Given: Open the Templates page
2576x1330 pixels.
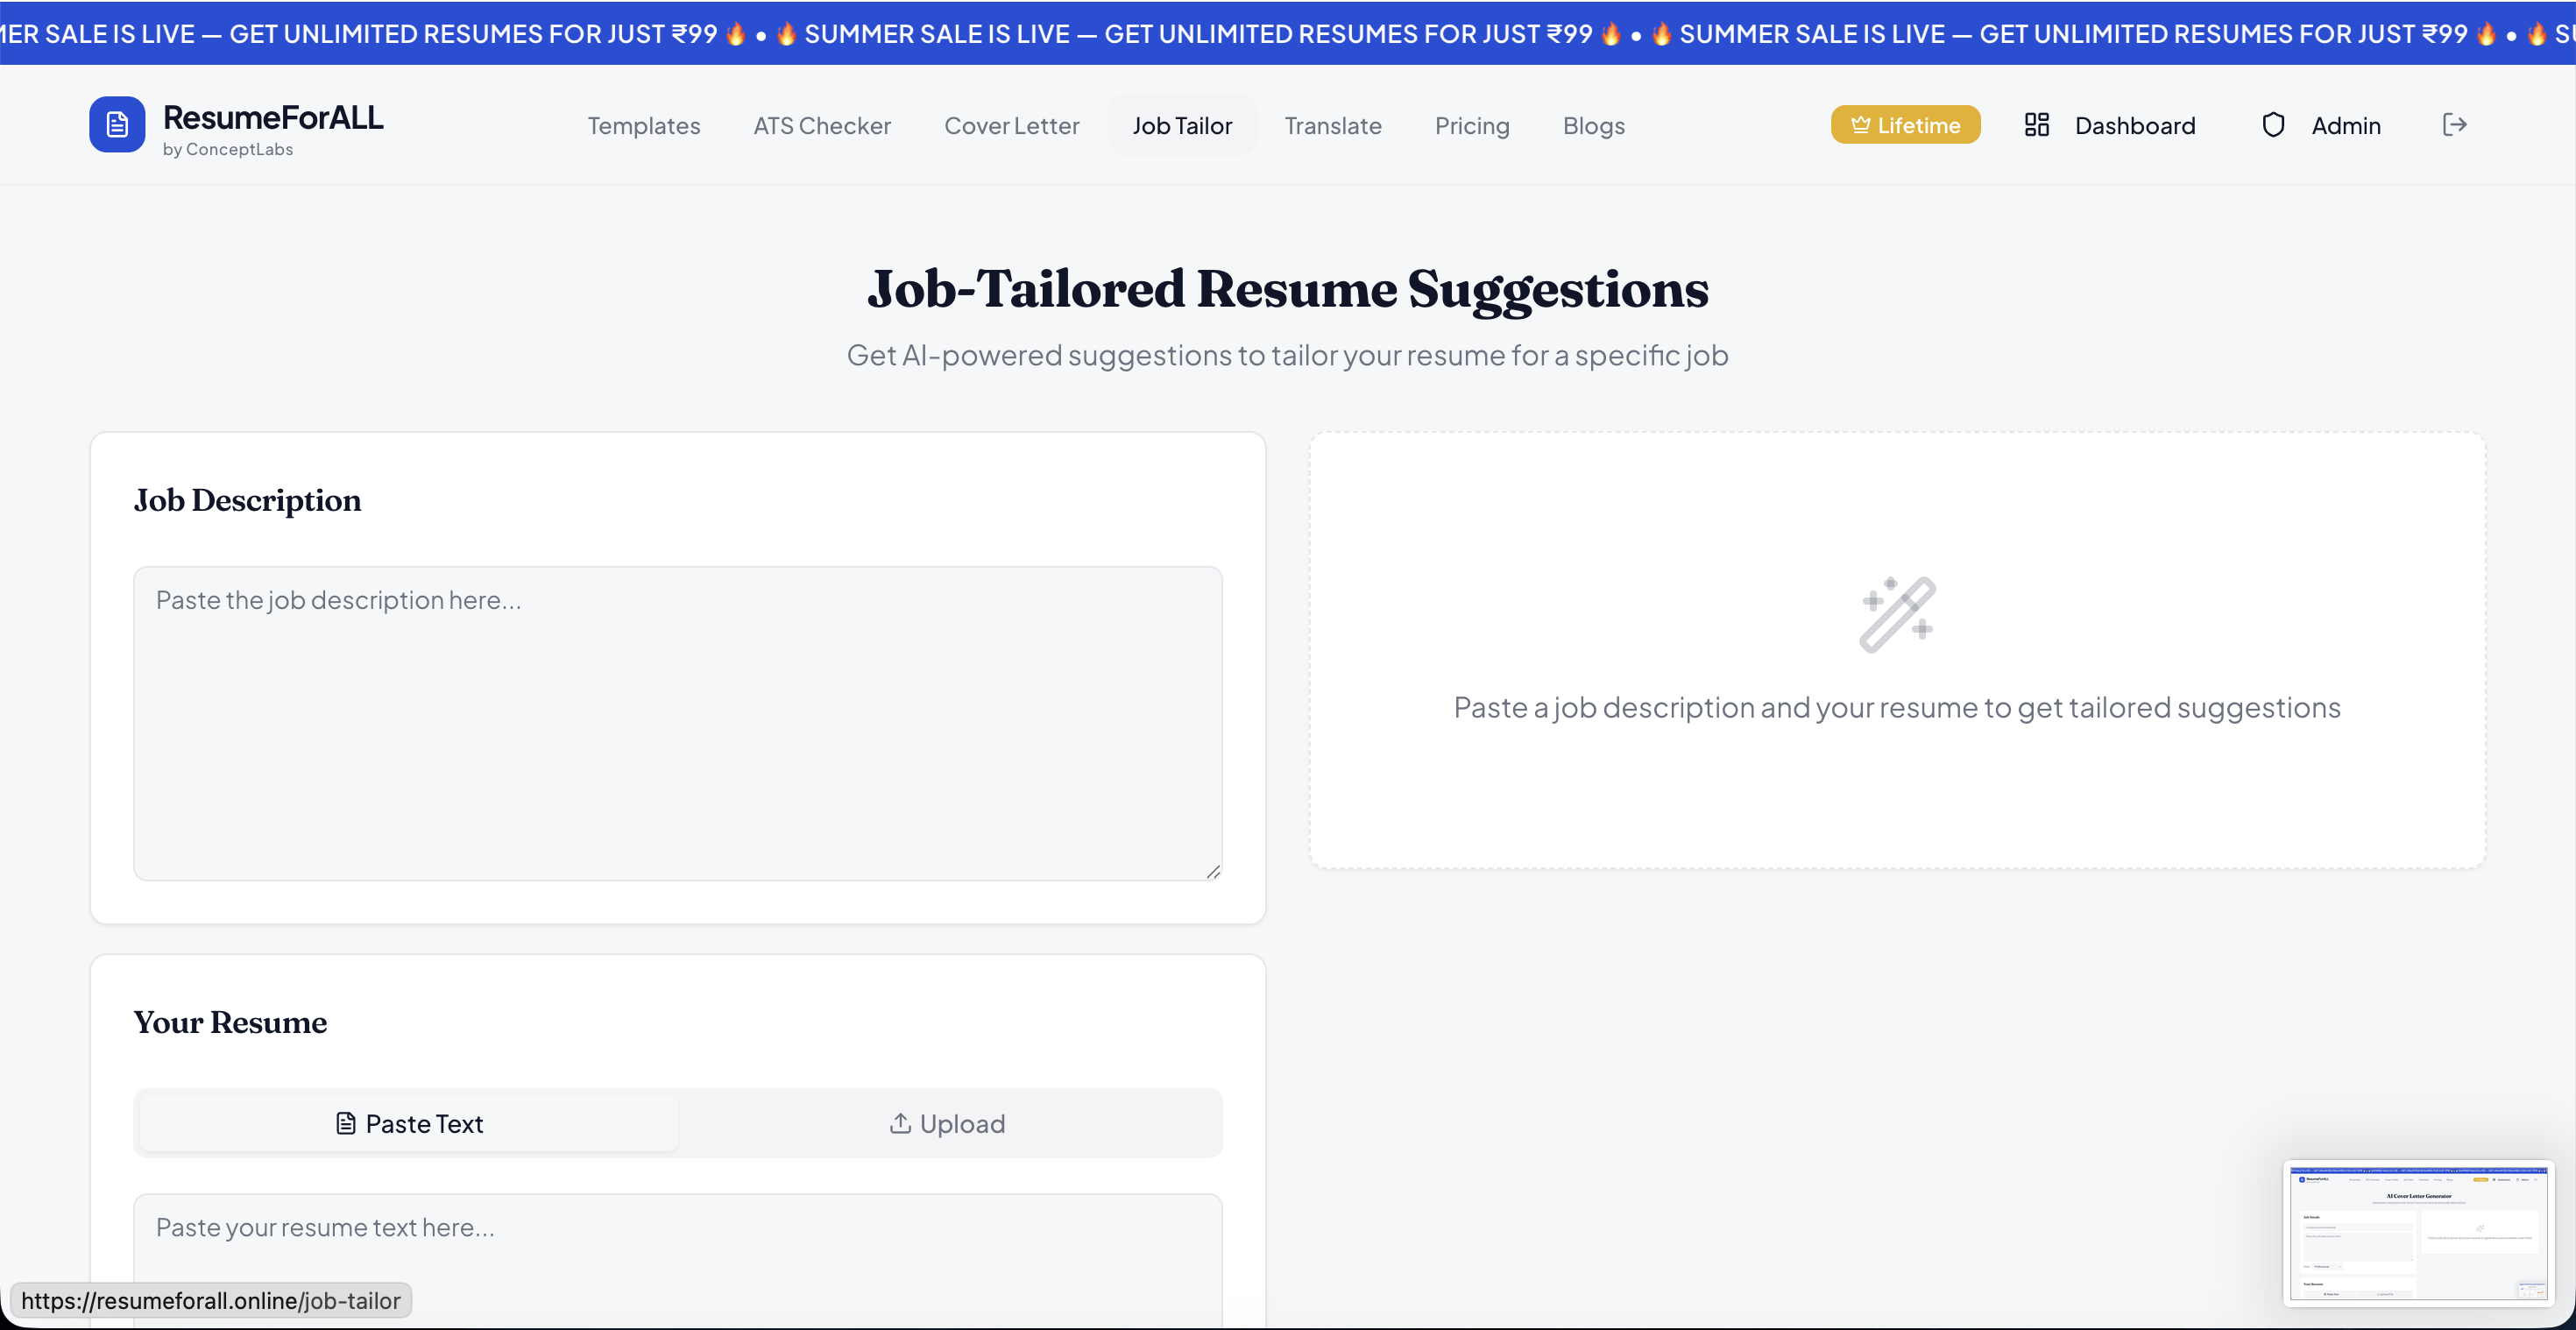Looking at the screenshot, I should coord(643,125).
